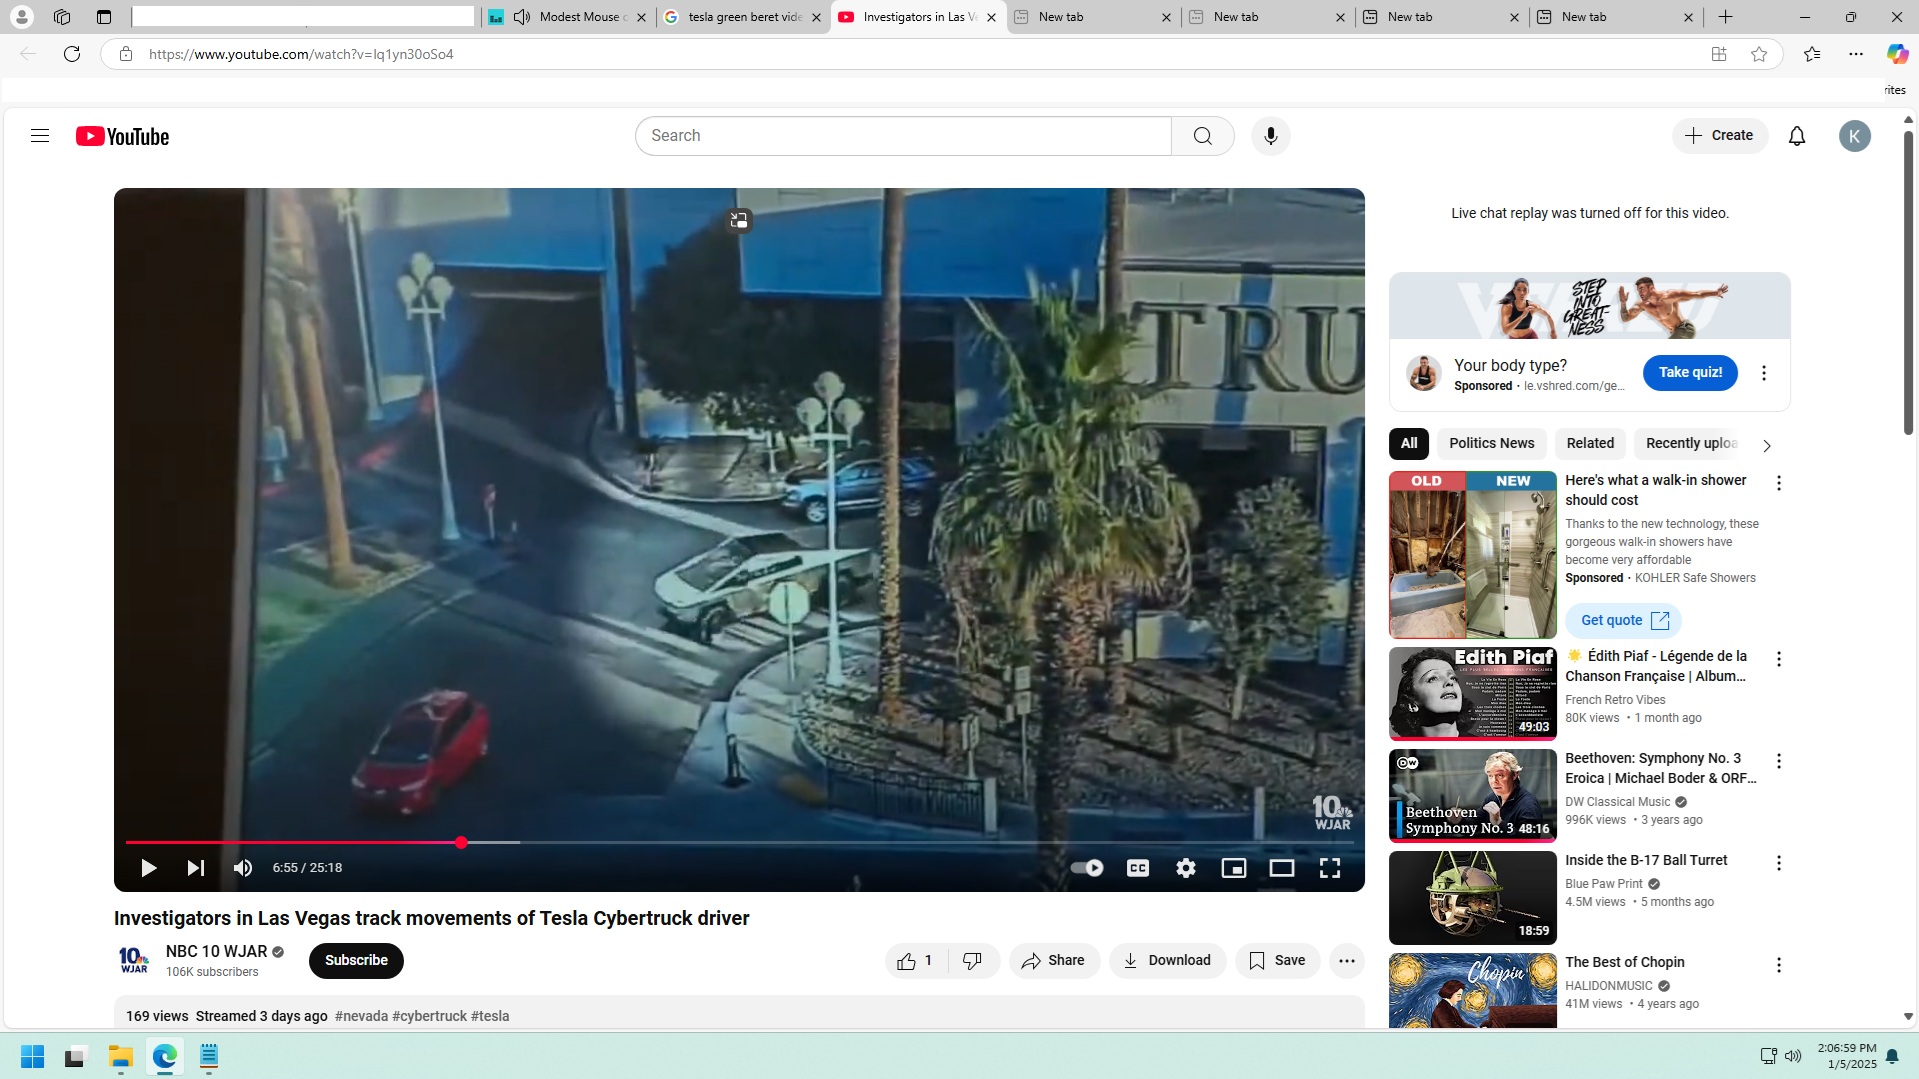Share this video
This screenshot has width=1919, height=1079.
[1054, 961]
